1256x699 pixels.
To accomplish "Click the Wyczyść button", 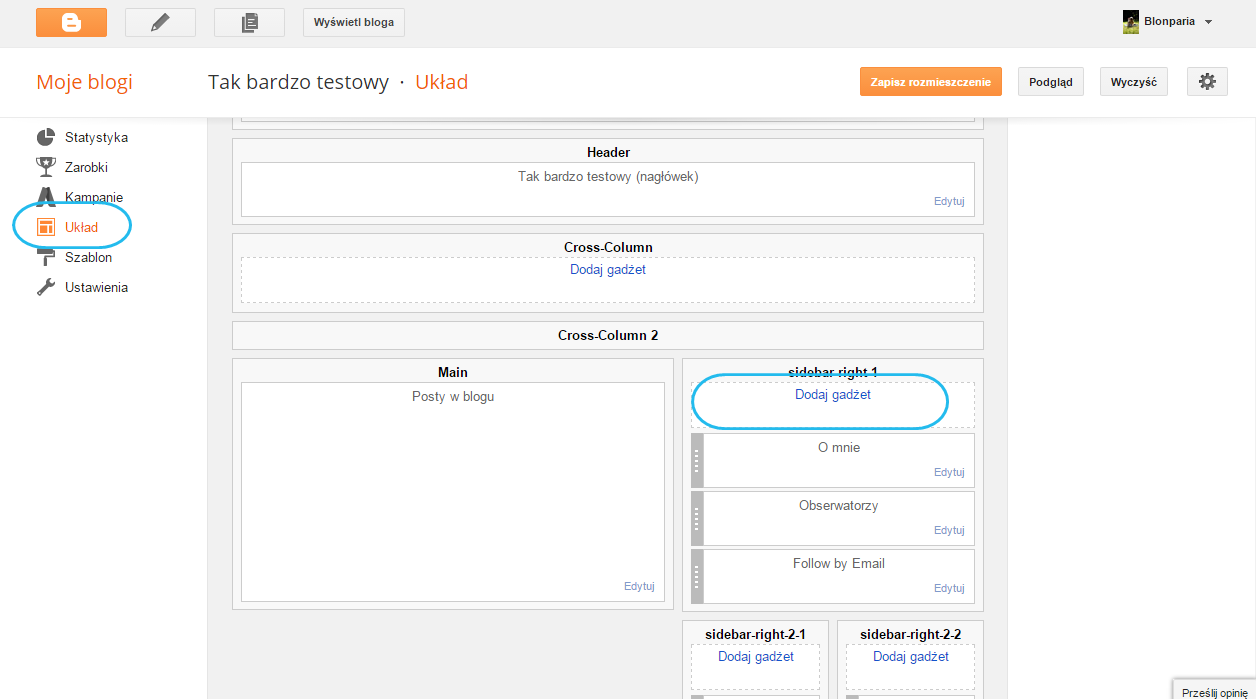I will click(1134, 82).
